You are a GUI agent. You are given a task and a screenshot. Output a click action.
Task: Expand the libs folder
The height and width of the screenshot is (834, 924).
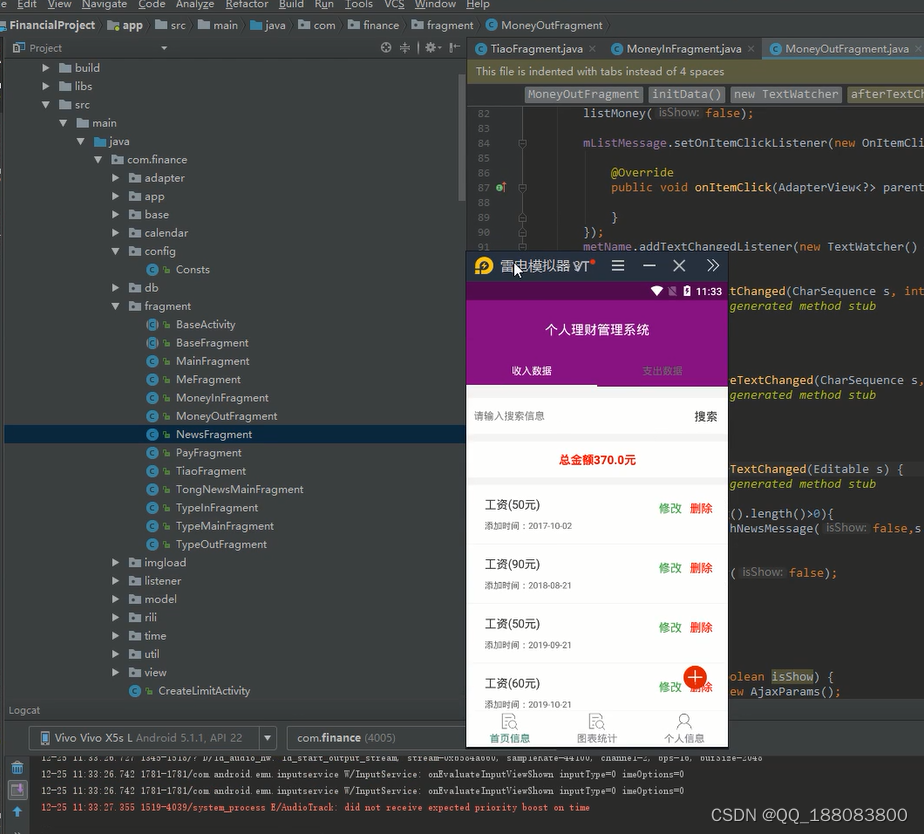(x=46, y=86)
